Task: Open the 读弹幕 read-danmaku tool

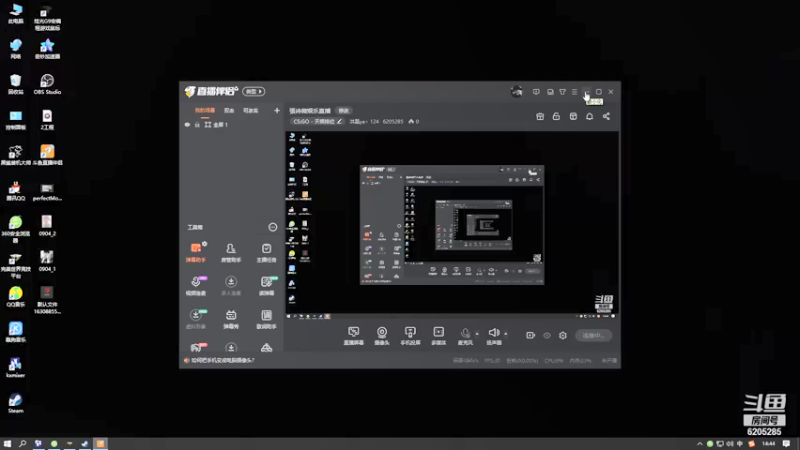Action: tap(266, 286)
